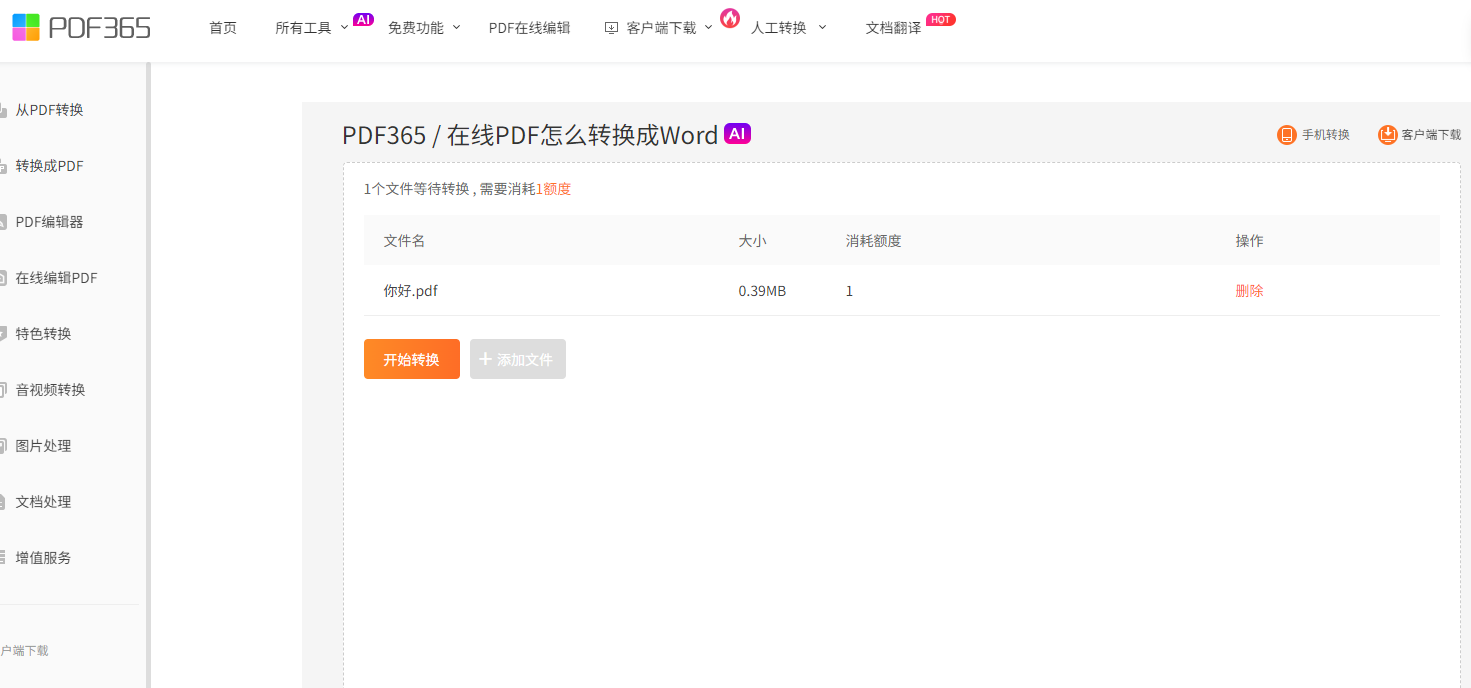
Task: Click the AI badge near 所有工具
Action: tap(363, 19)
